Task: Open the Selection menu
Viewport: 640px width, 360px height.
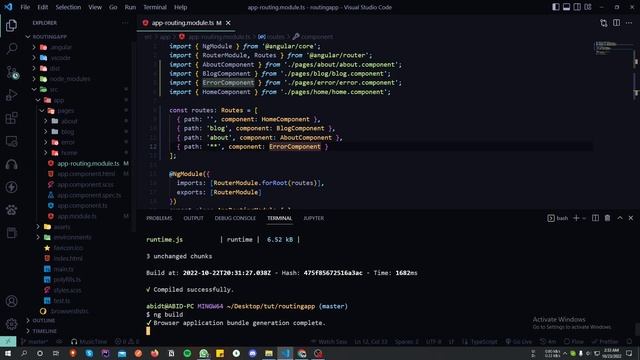Action: (x=68, y=7)
